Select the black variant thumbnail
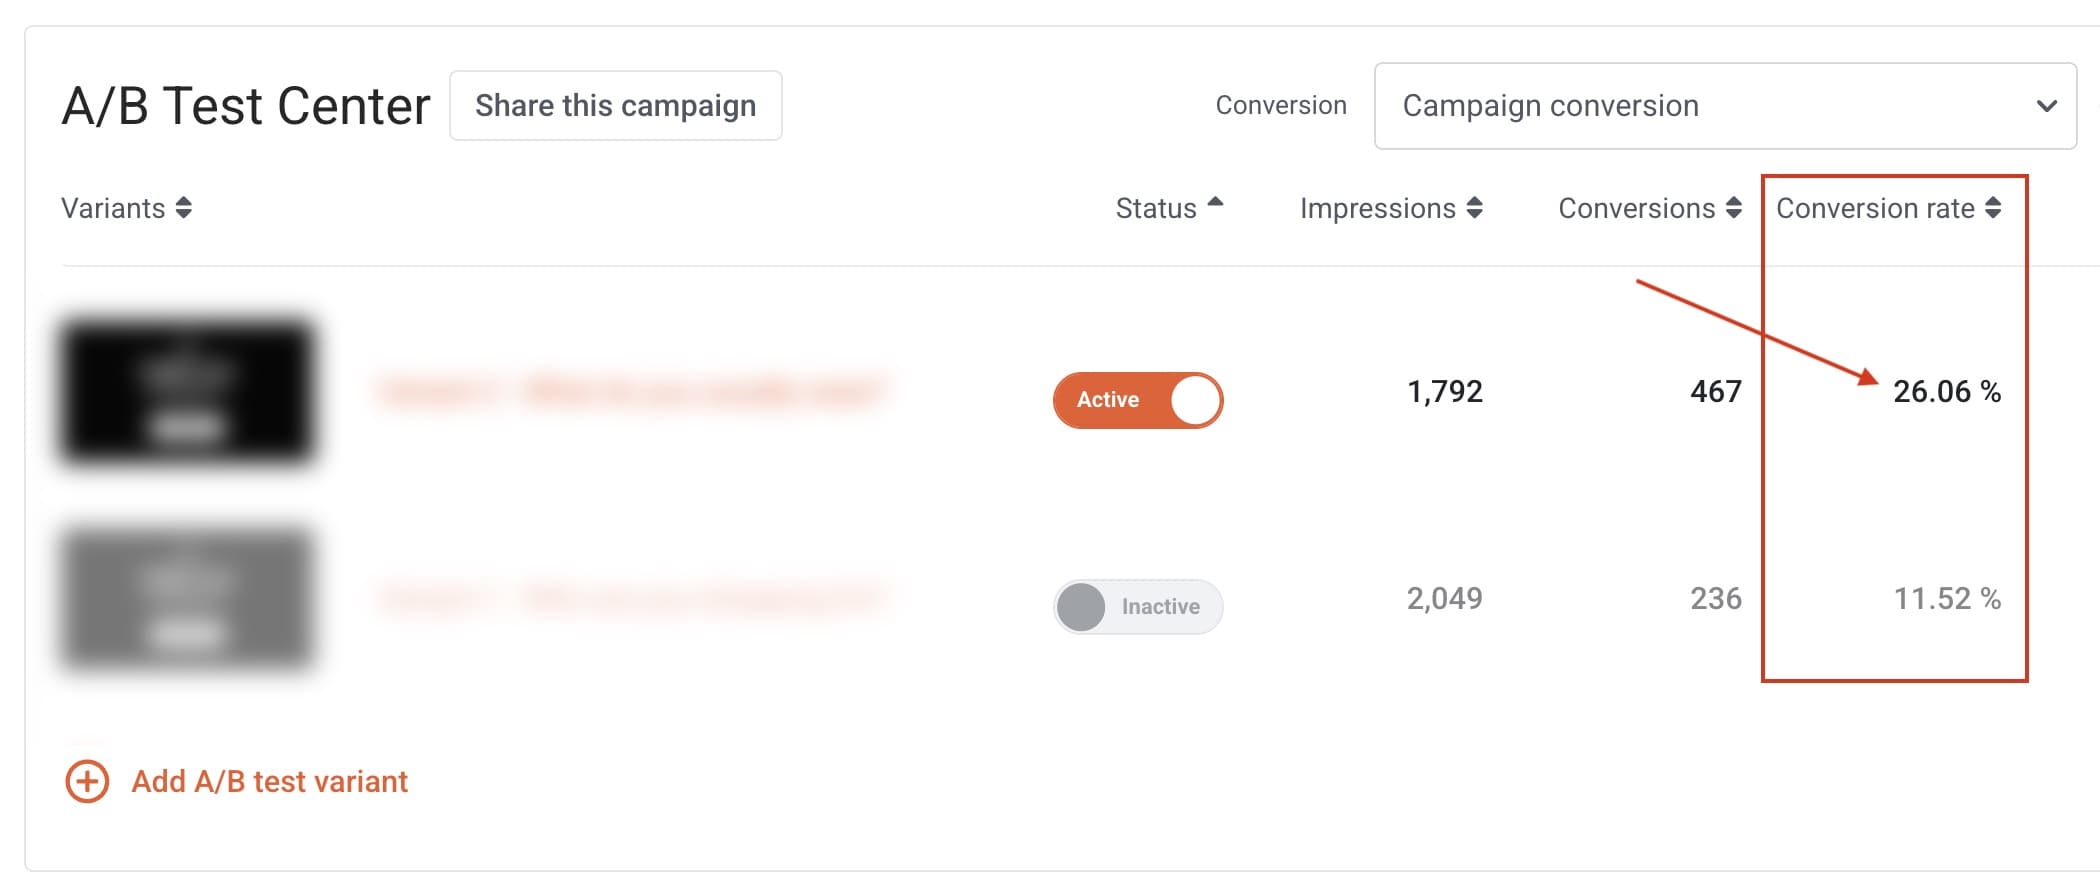Viewport: 2100px width, 896px height. (187, 391)
